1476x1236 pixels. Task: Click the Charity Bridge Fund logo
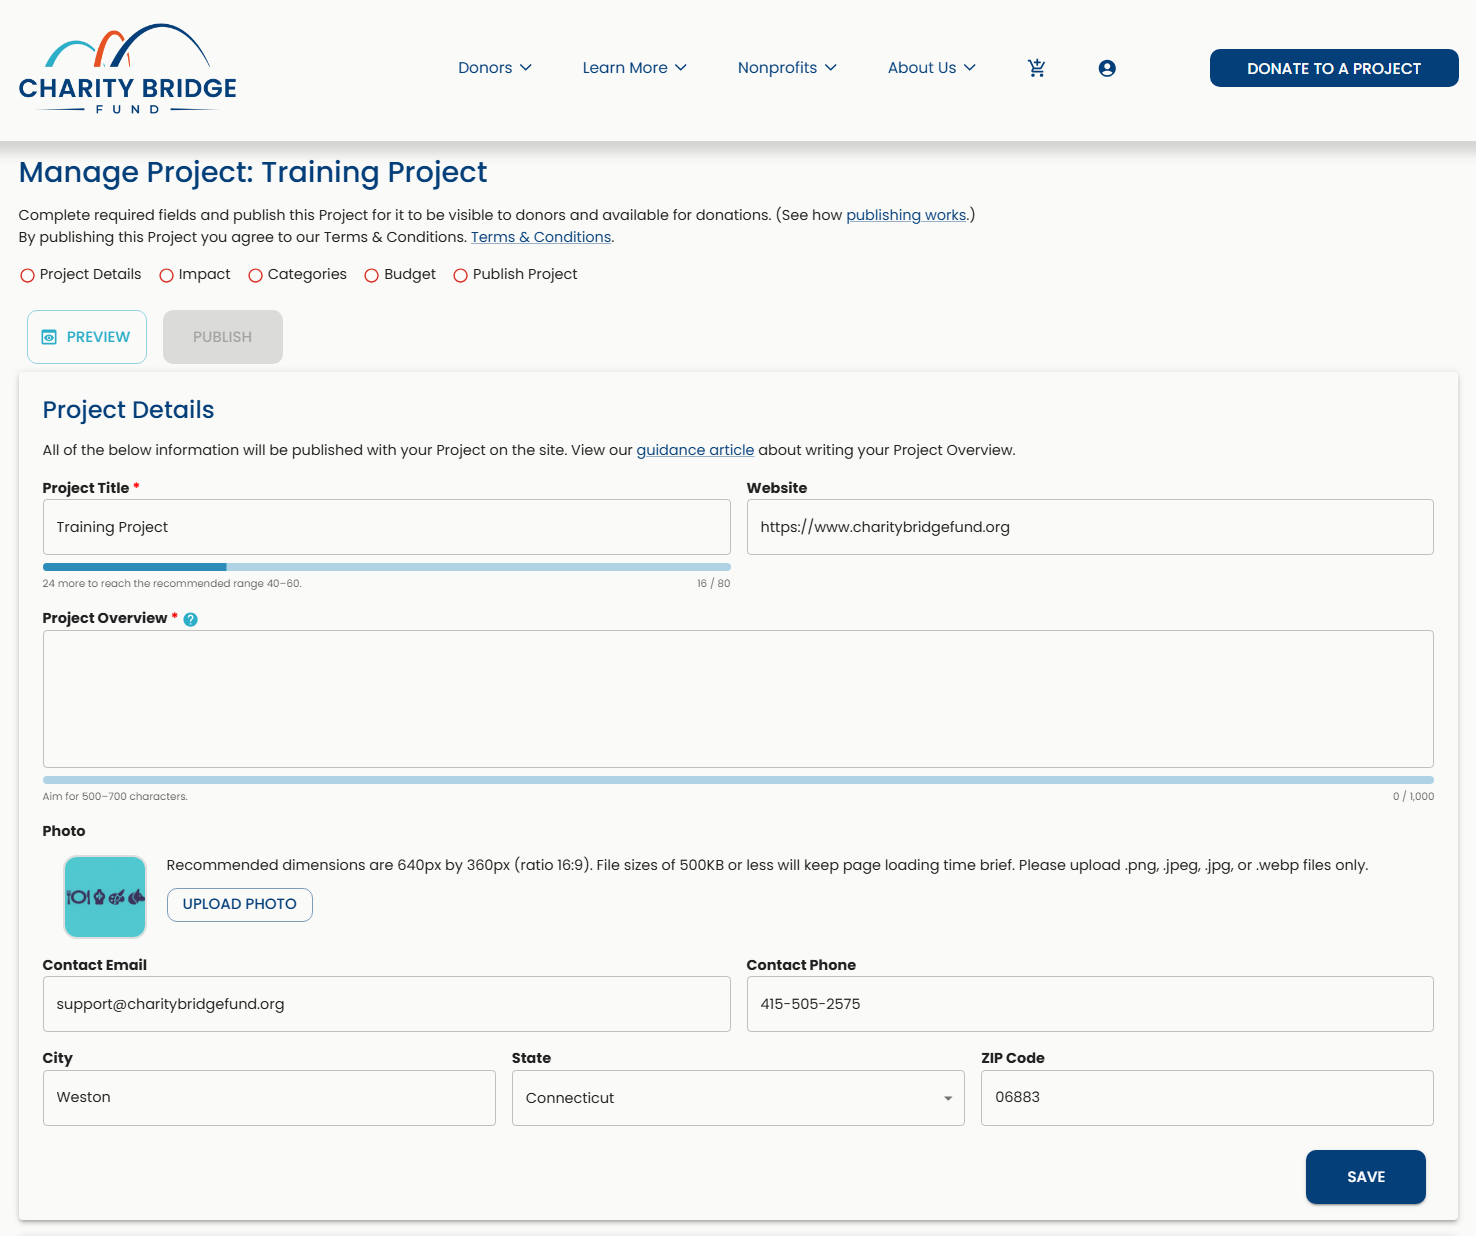tap(128, 69)
